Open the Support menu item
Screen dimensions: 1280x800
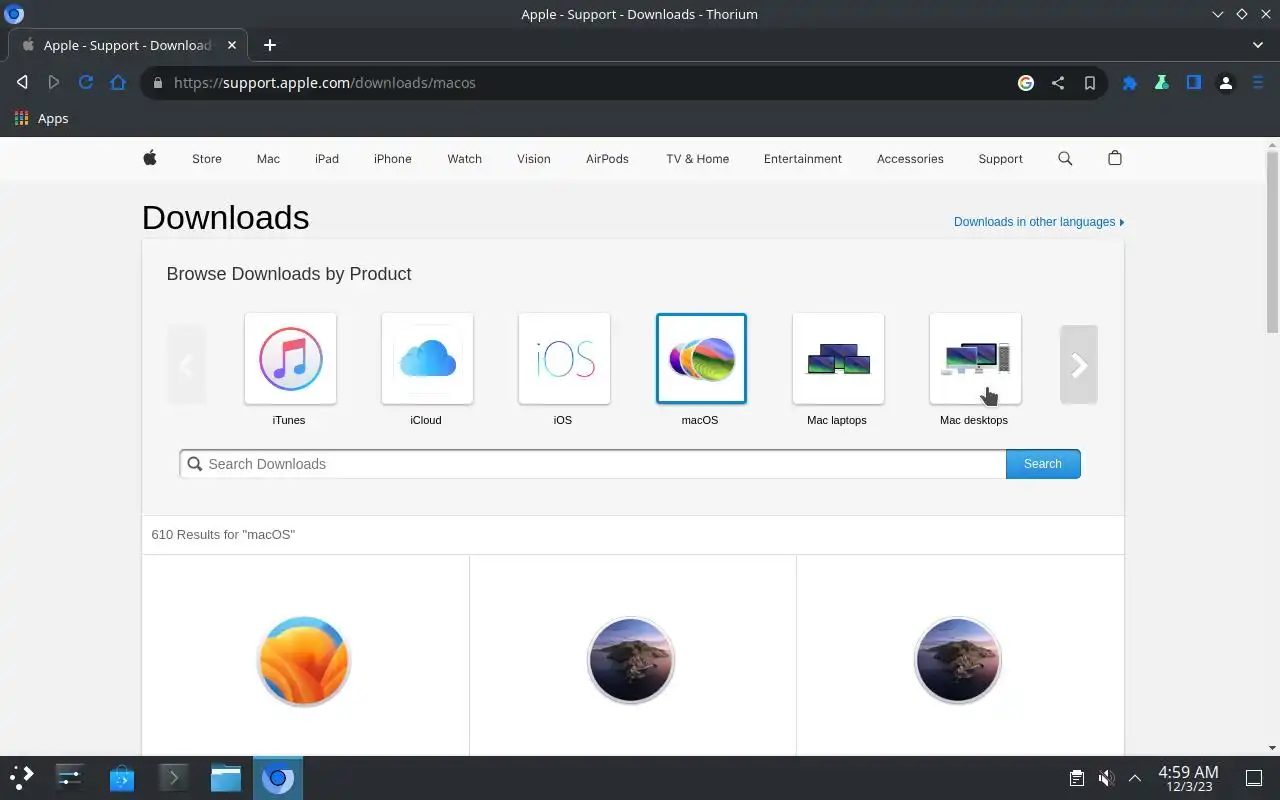[x=1001, y=158]
